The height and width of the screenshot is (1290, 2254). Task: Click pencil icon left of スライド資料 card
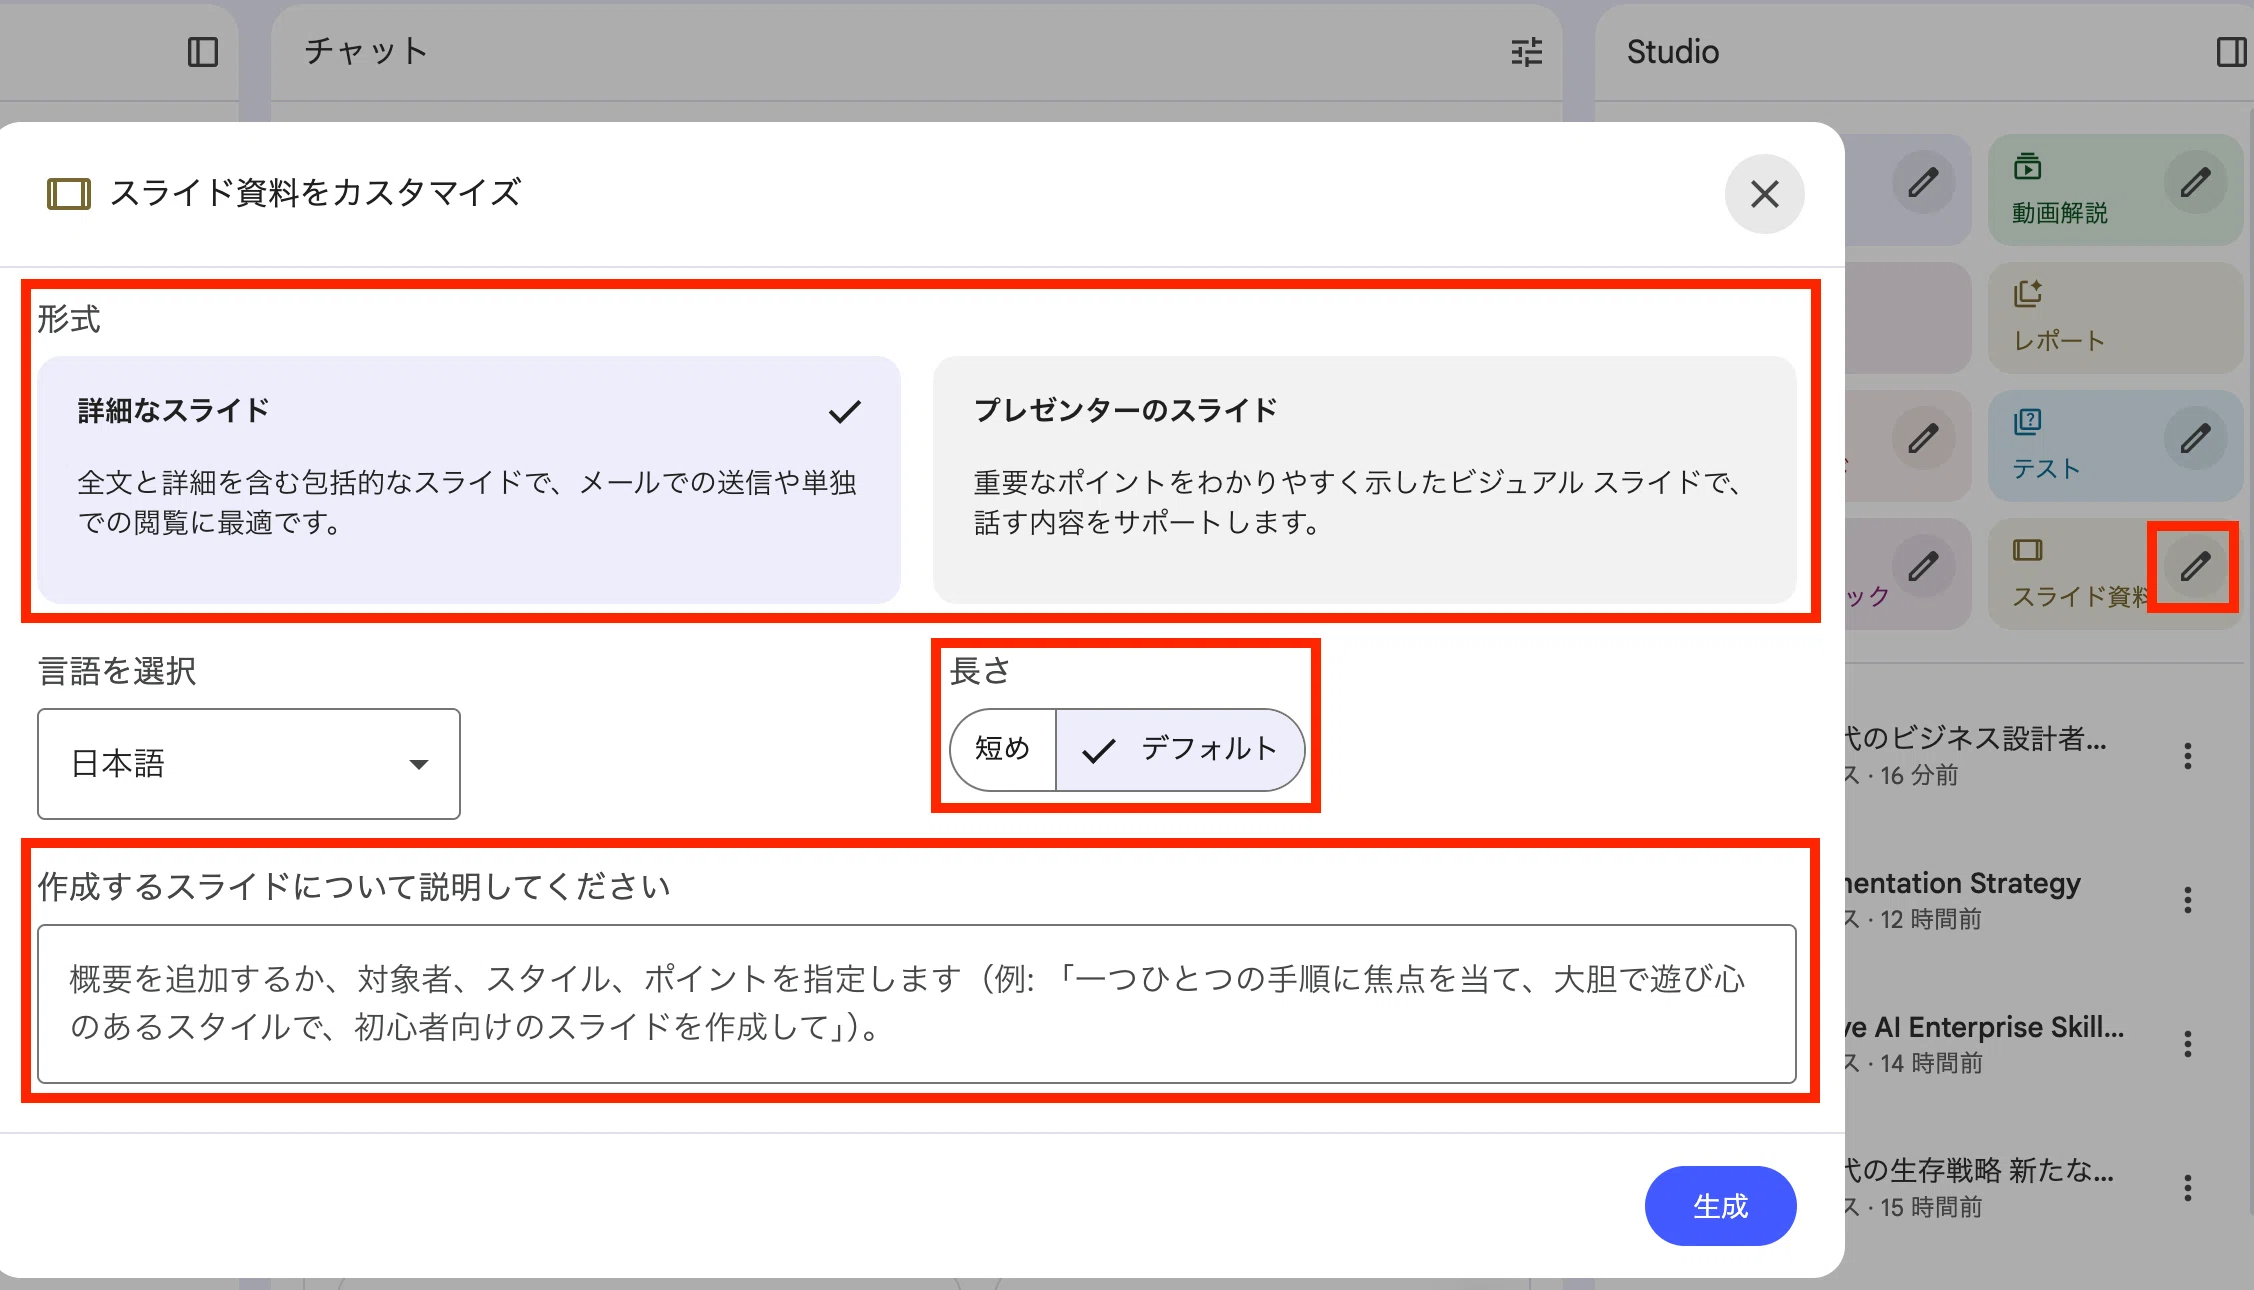[1923, 567]
